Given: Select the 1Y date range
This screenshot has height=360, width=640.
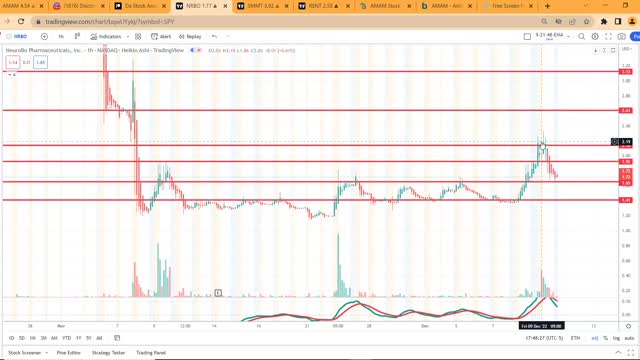Looking at the screenshot, I should point(78,338).
